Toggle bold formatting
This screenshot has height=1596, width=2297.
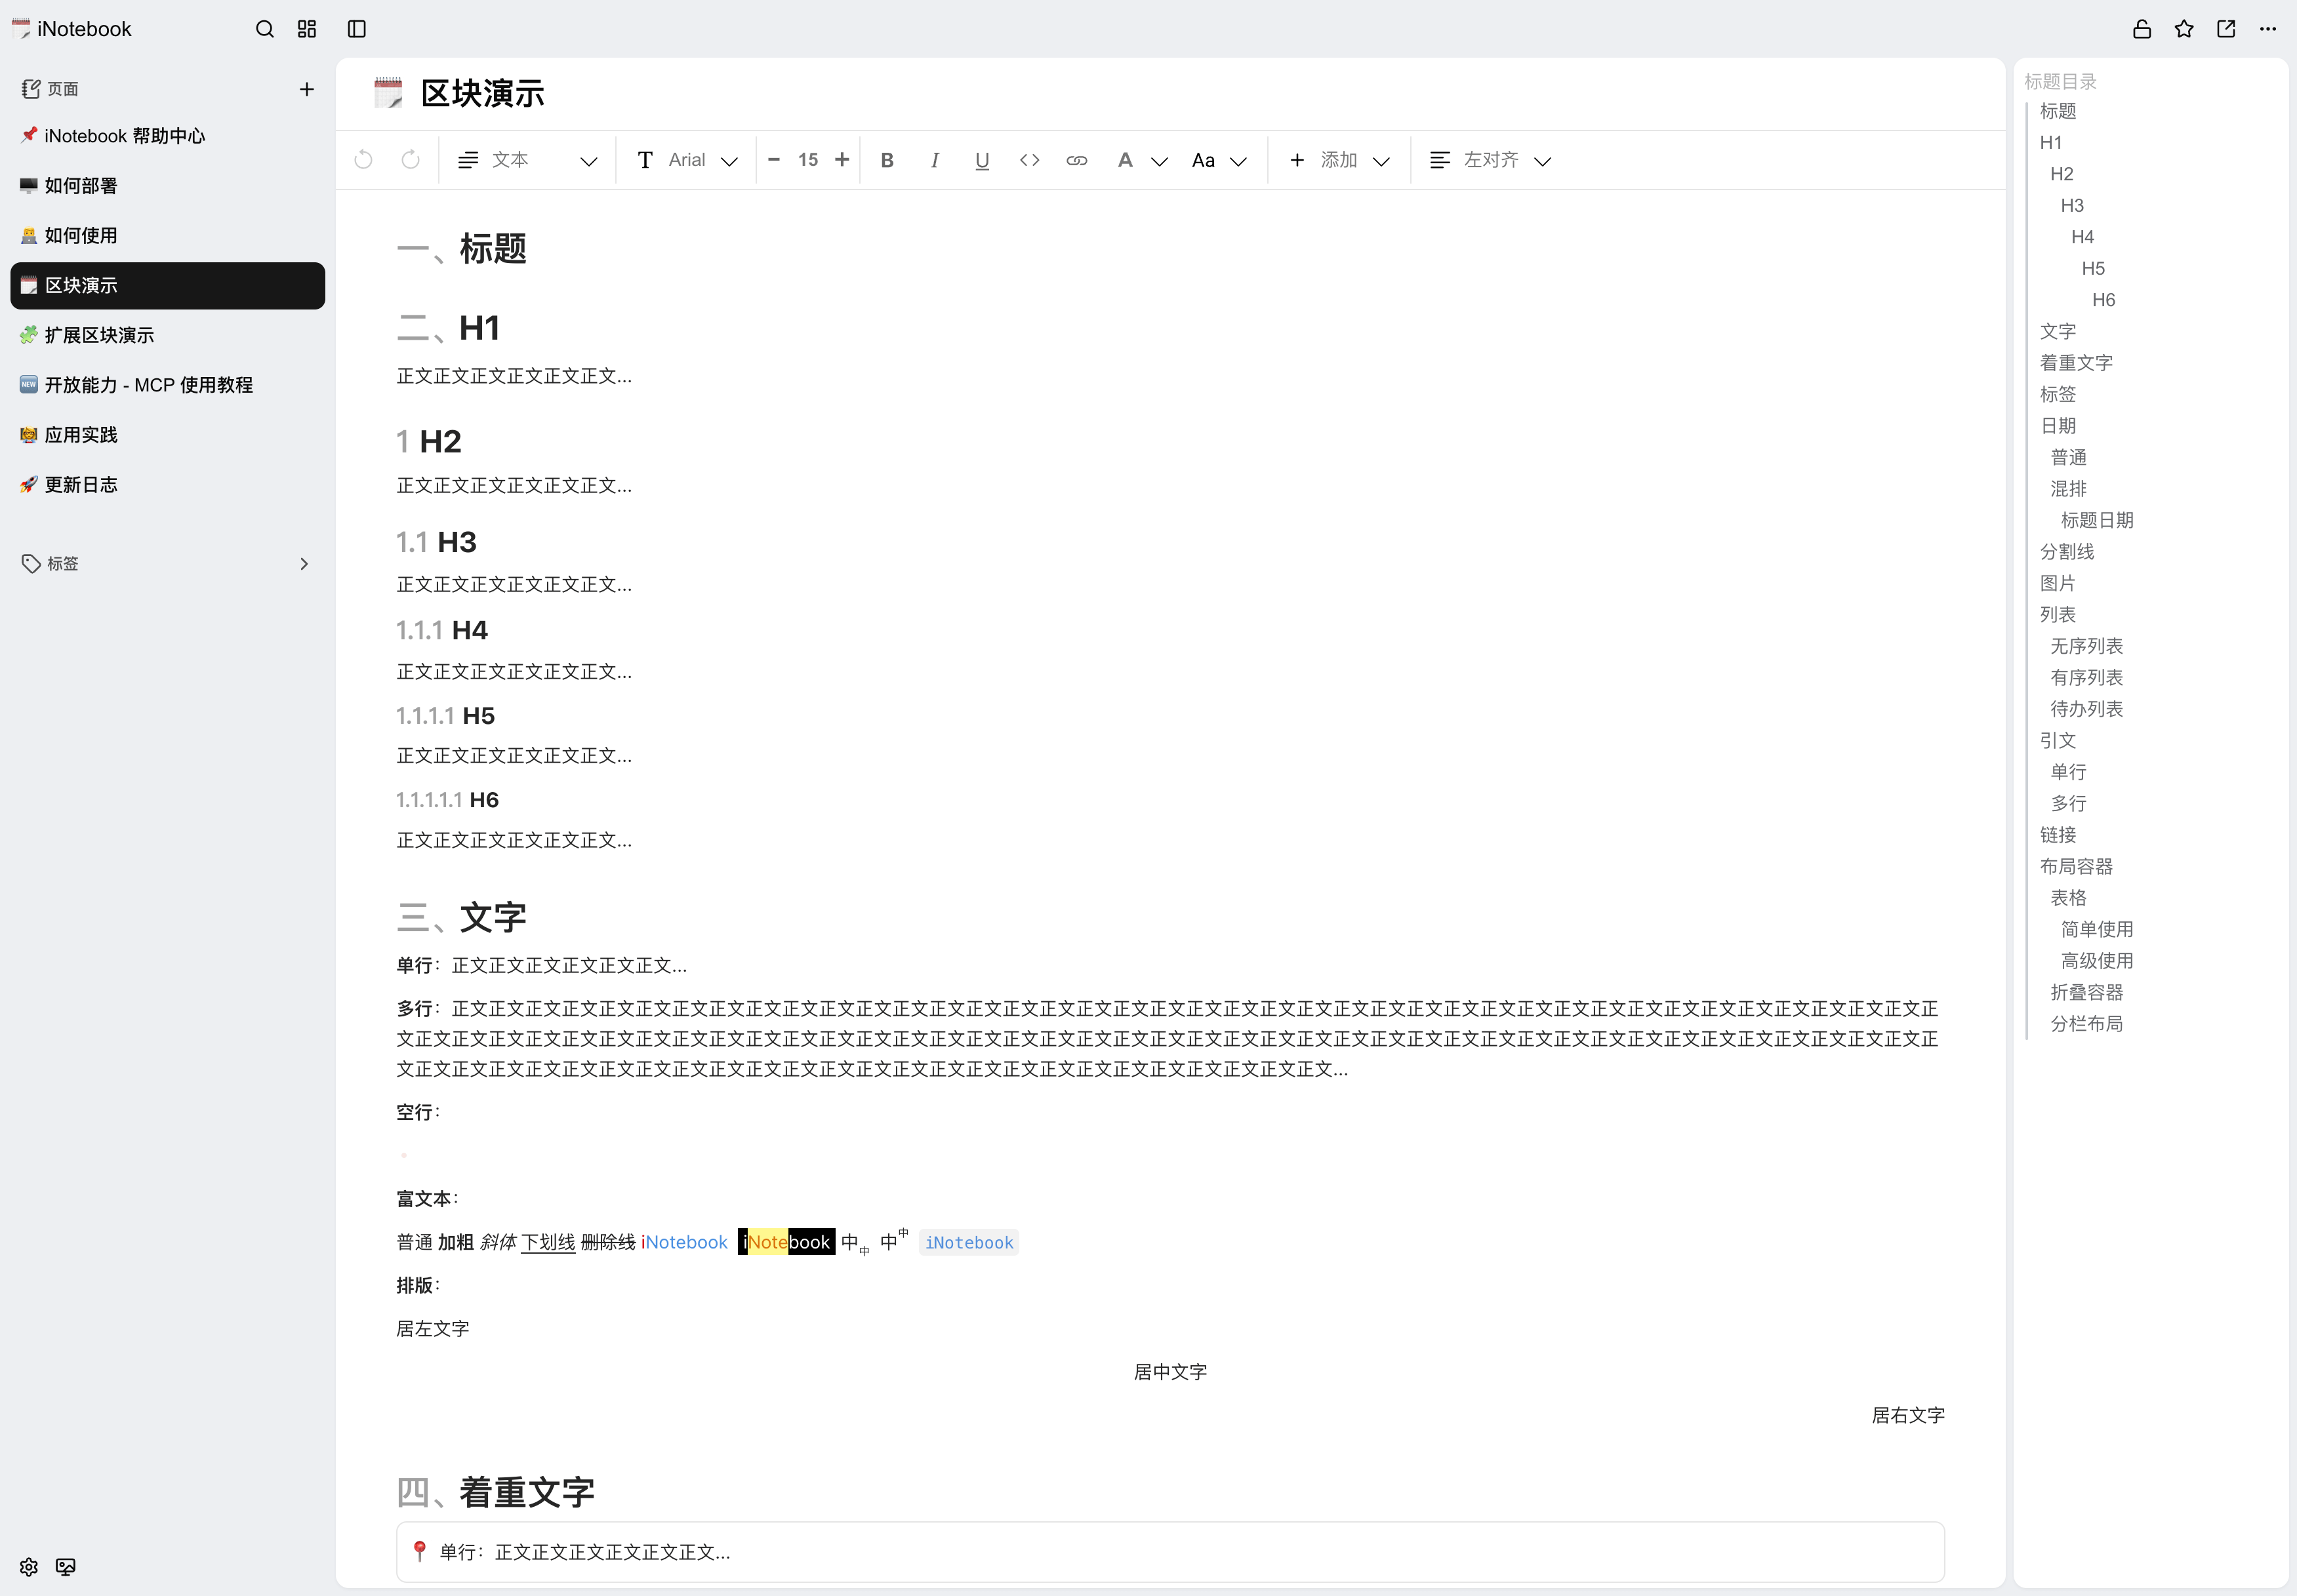(x=887, y=160)
